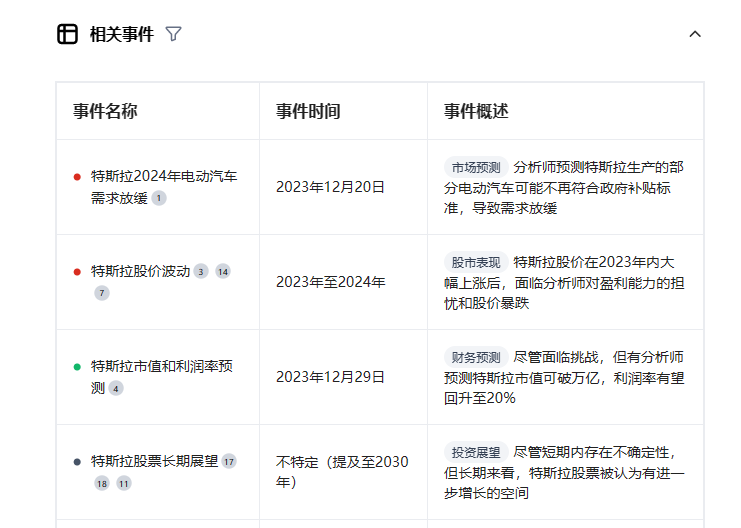Image resolution: width=741 pixels, height=528 pixels.
Task: Click the 投资展望 tag
Action: [476, 452]
